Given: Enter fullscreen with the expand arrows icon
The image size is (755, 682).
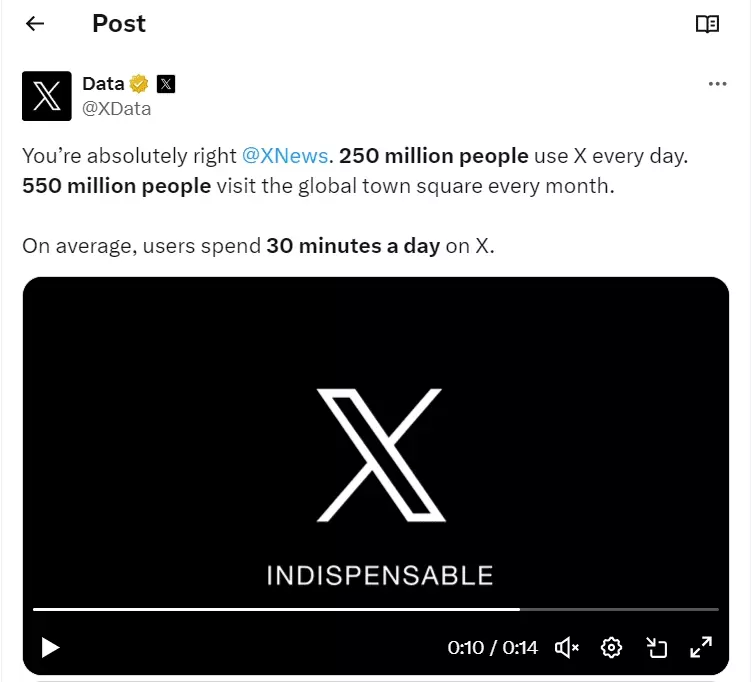Looking at the screenshot, I should (x=701, y=647).
